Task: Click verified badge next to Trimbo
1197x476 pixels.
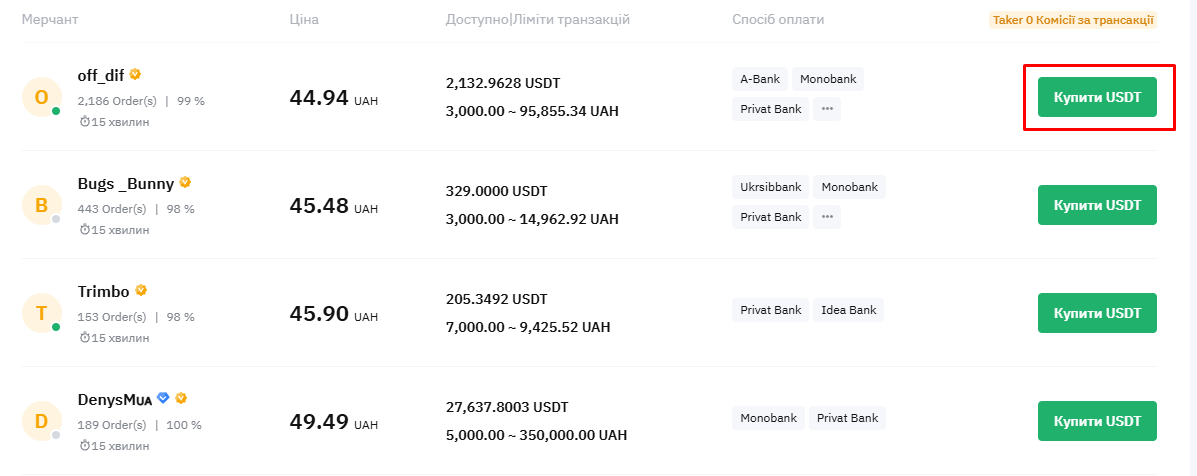Action: click(141, 291)
